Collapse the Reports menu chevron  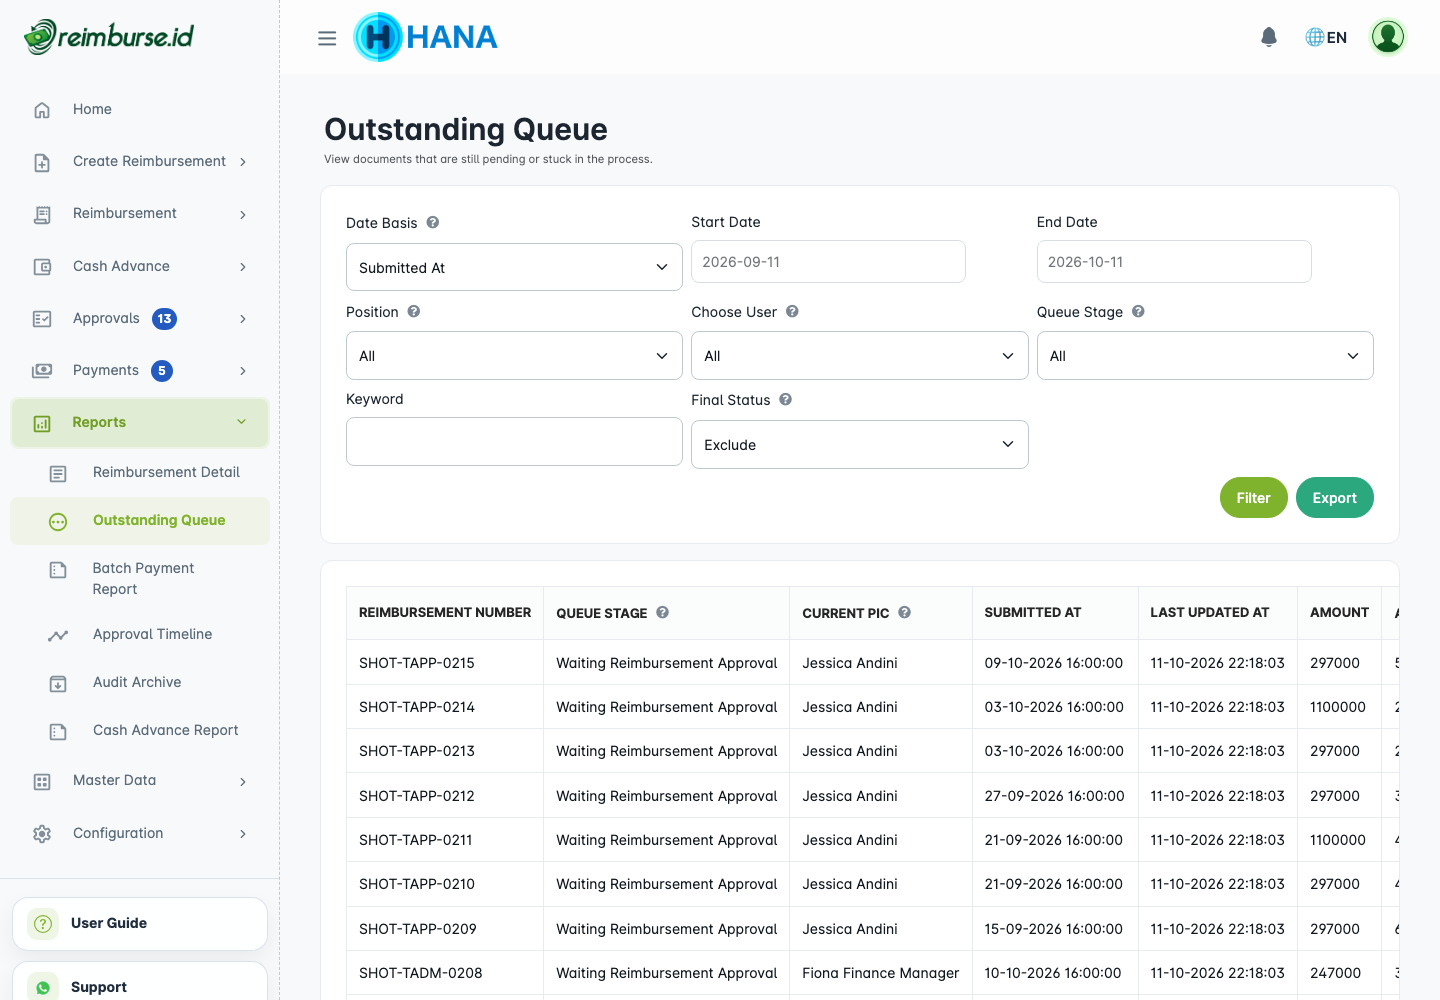pos(241,422)
